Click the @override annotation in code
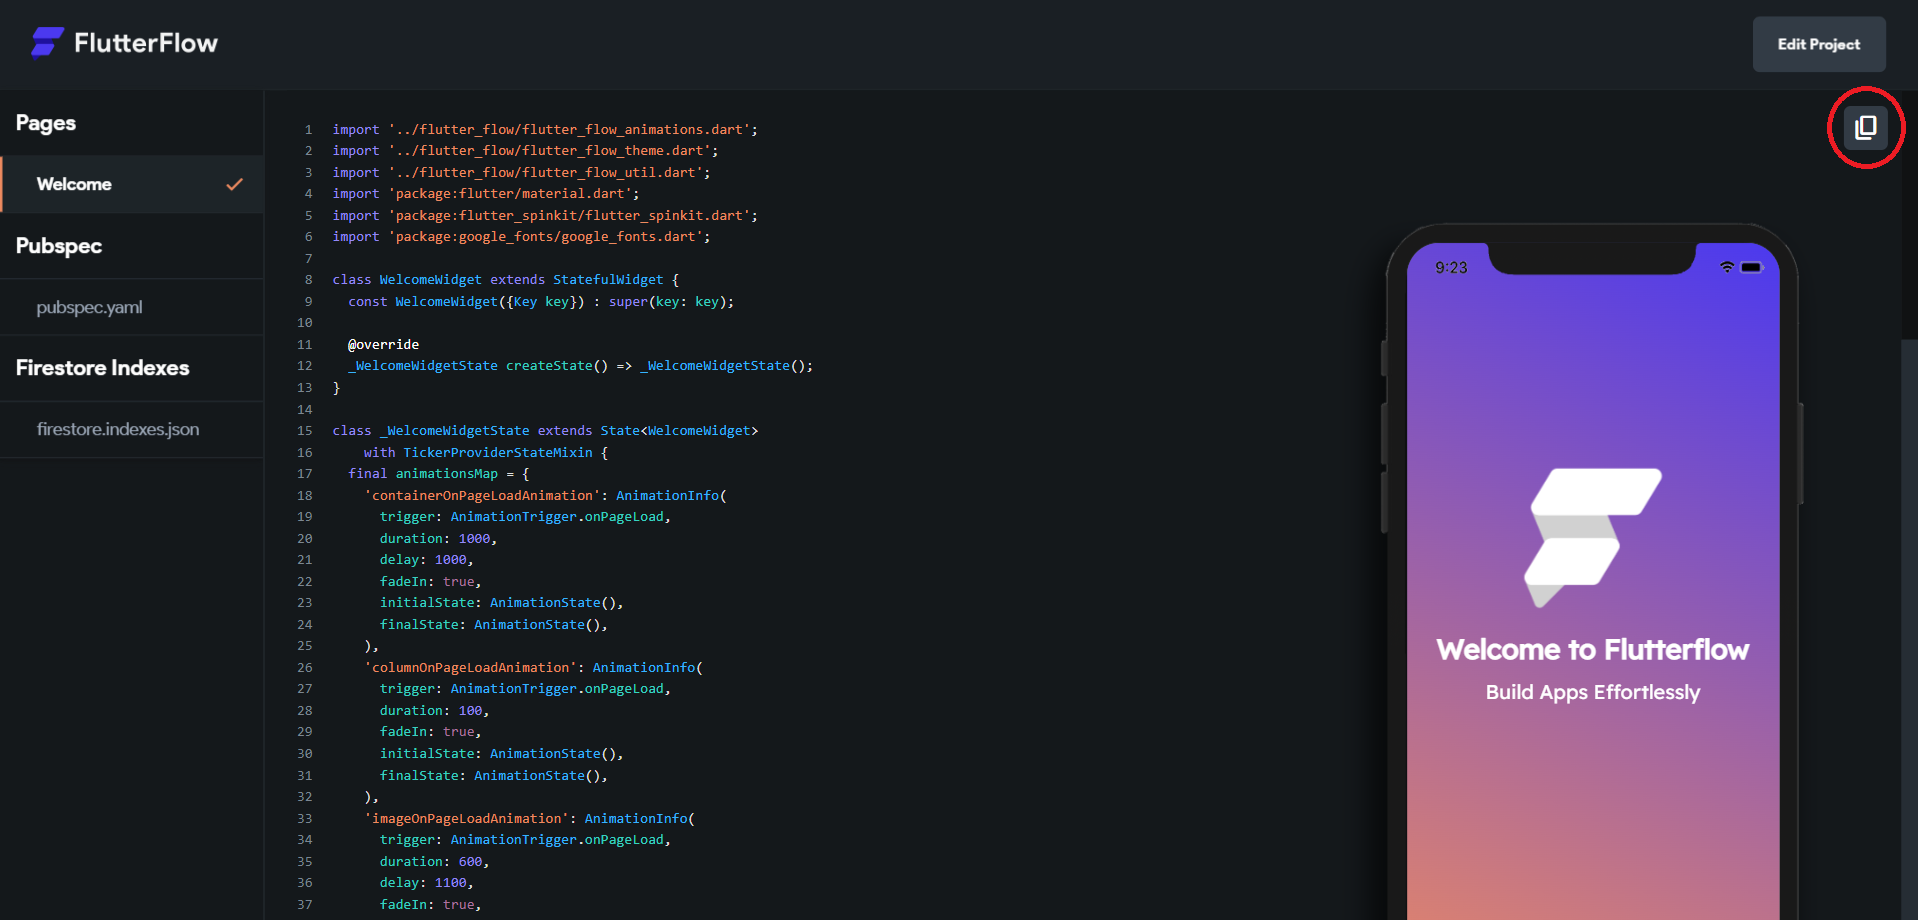The height and width of the screenshot is (920, 1918). (x=383, y=345)
